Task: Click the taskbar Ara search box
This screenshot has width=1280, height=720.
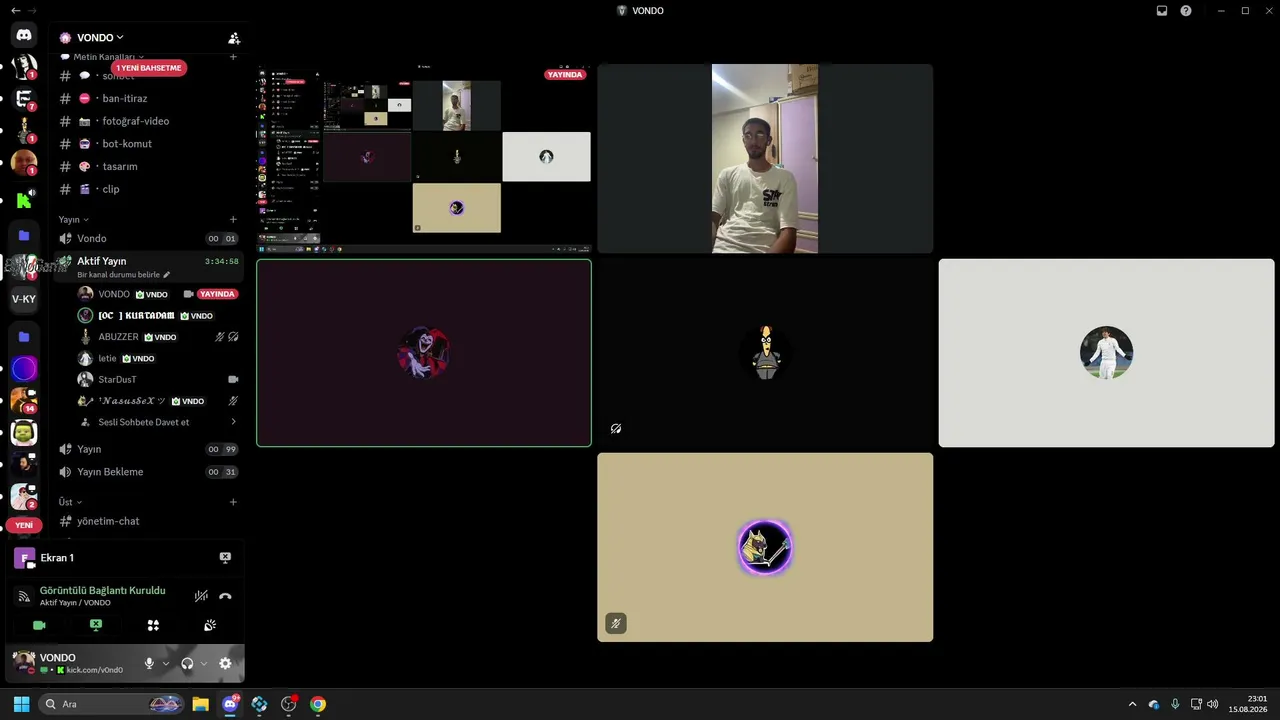Action: point(112,704)
